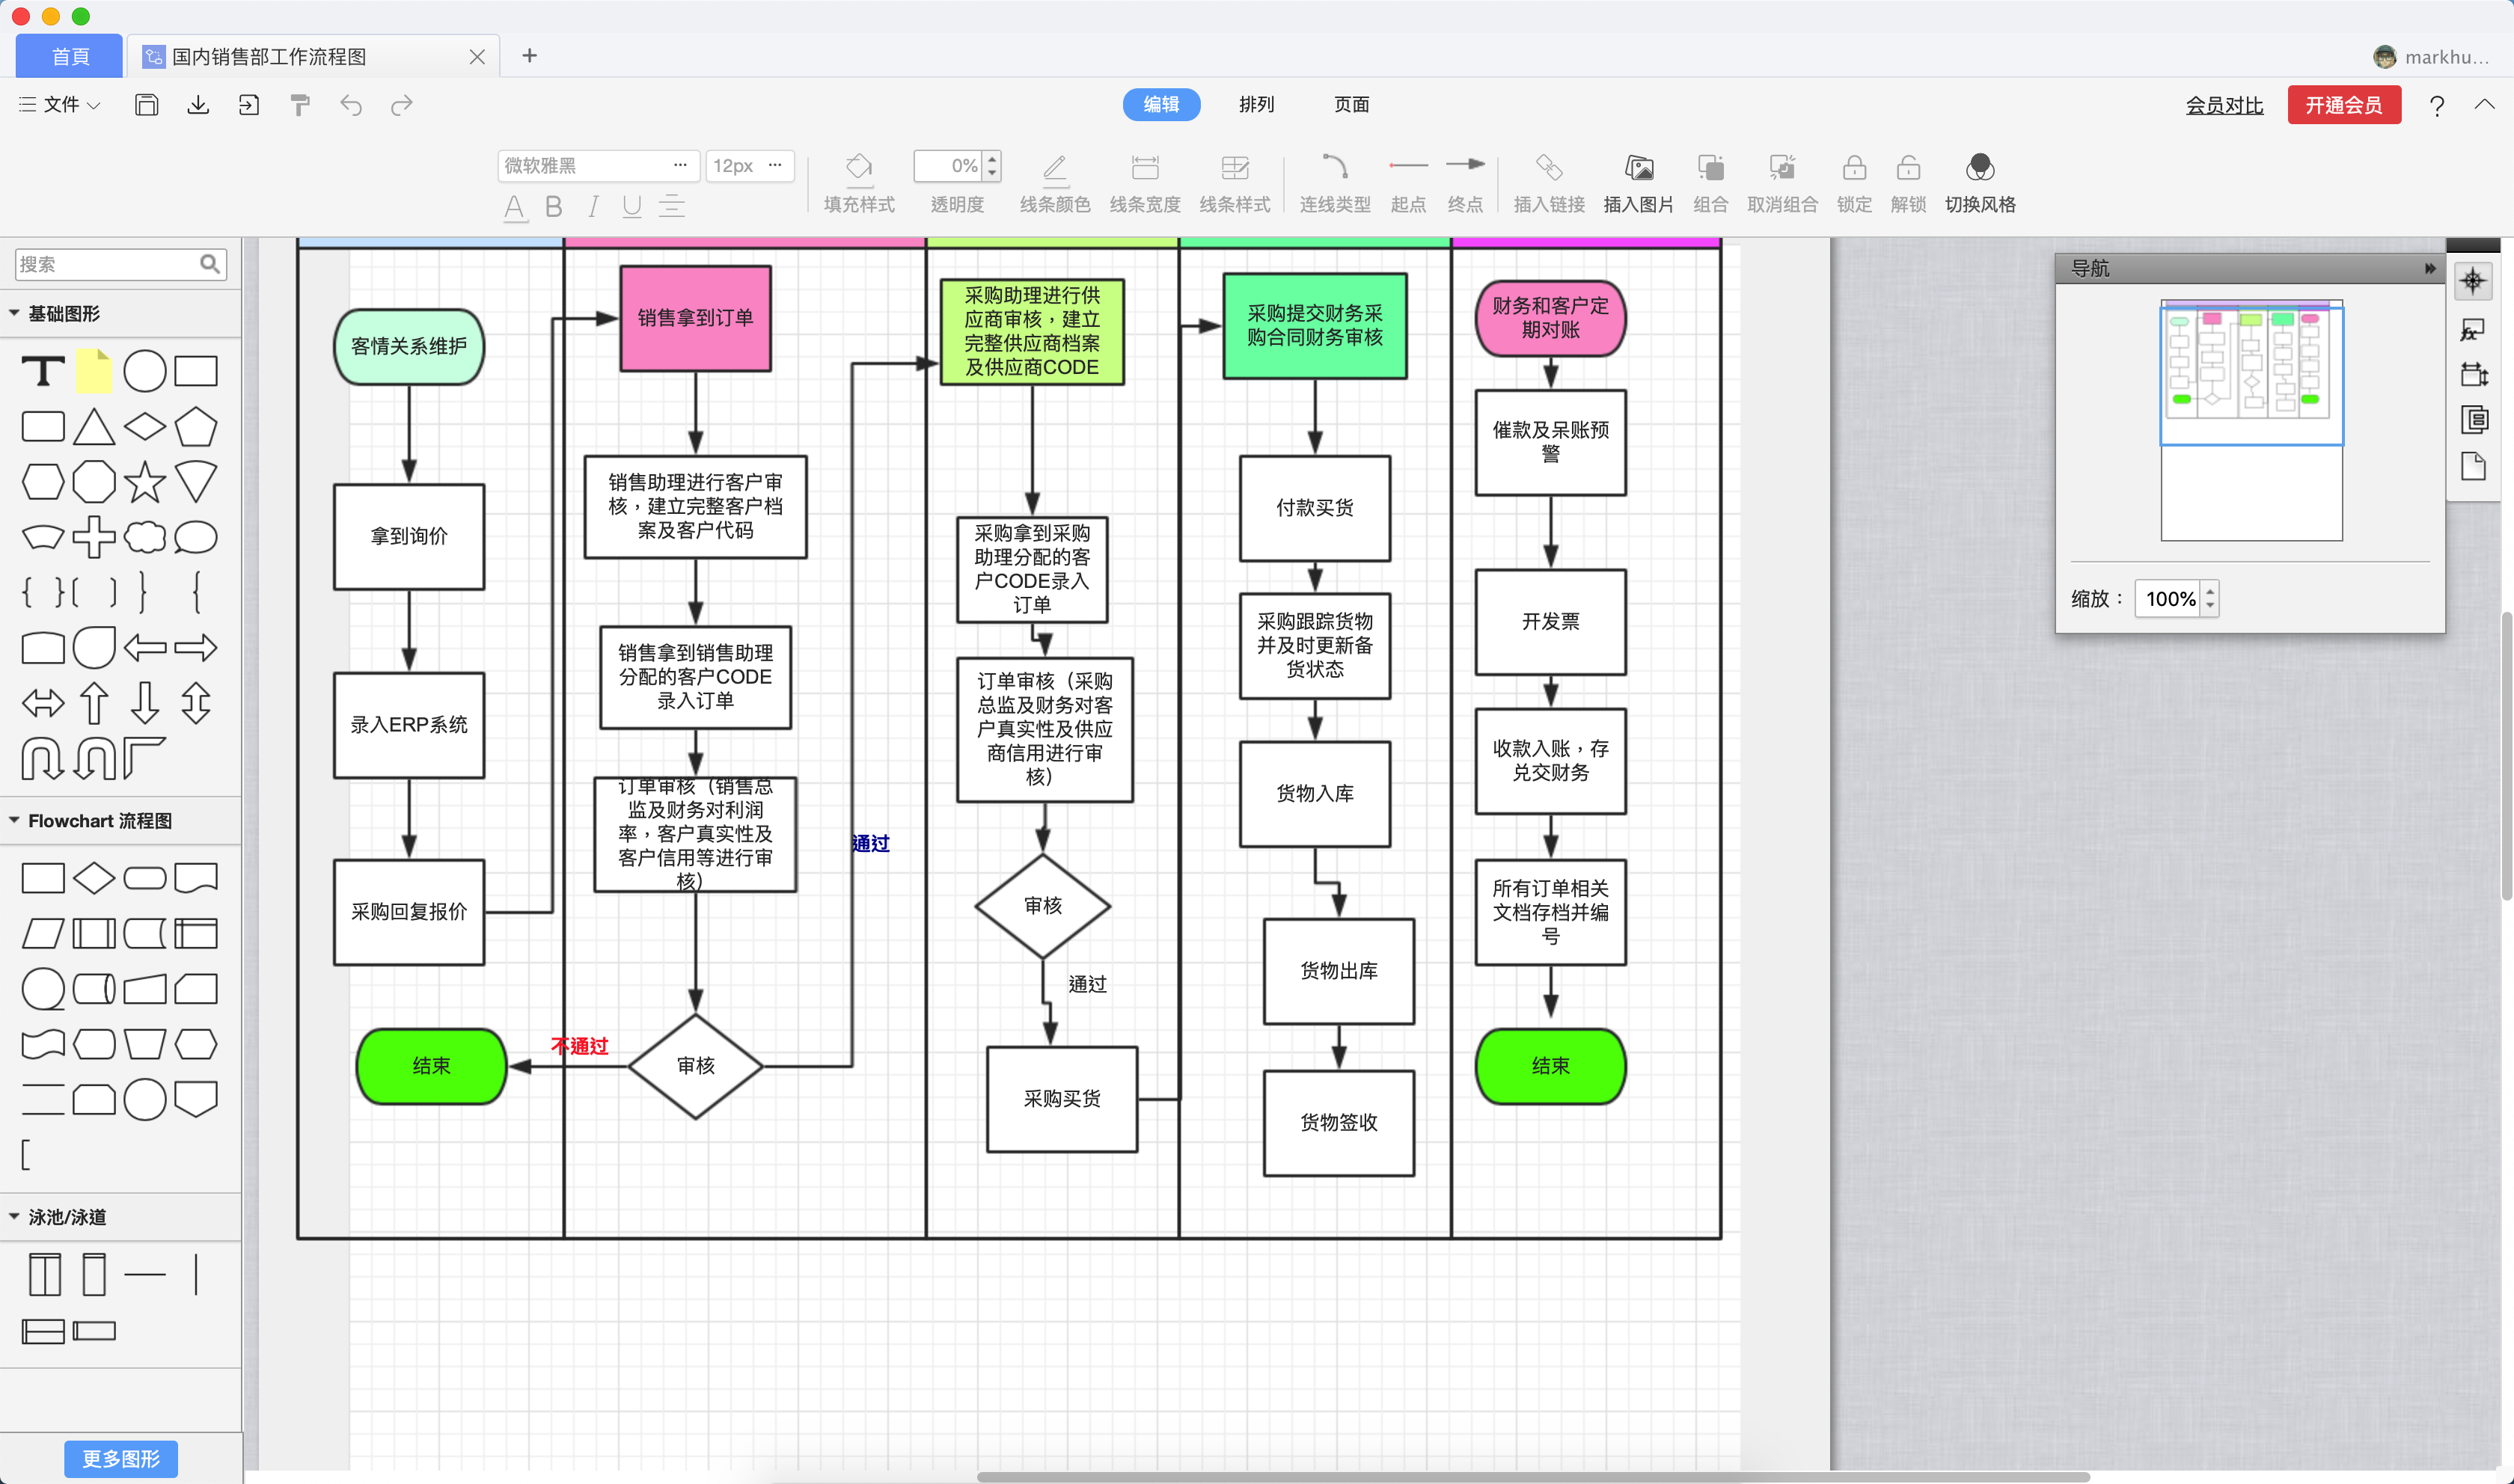Set 起点 line start style
Screen dimensions: 2514x1484
pos(1408,183)
